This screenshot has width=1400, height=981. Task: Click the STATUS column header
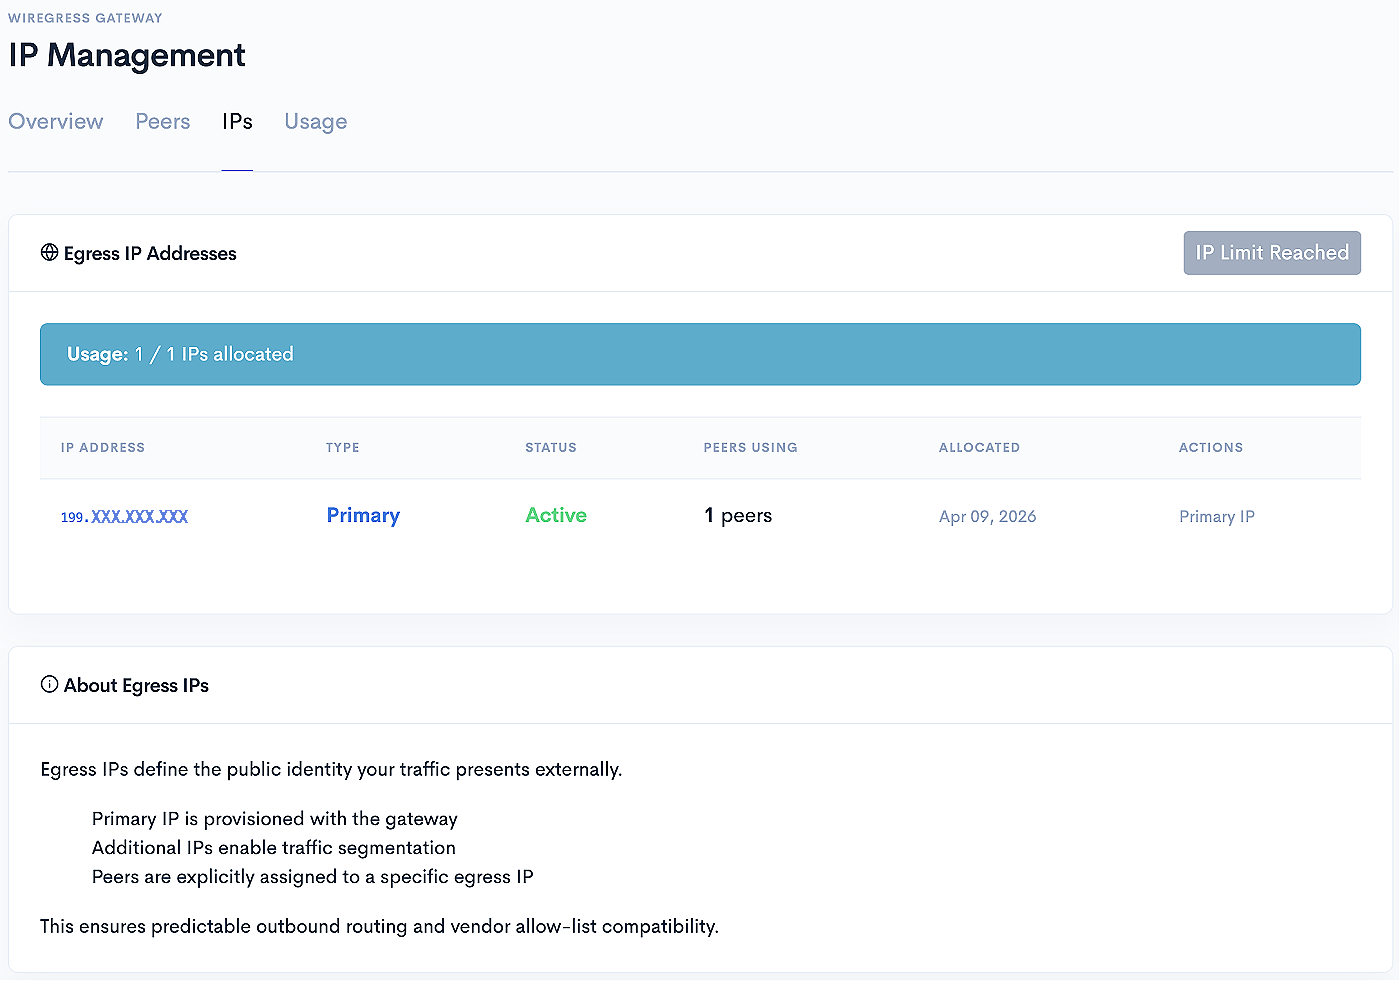pos(551,447)
